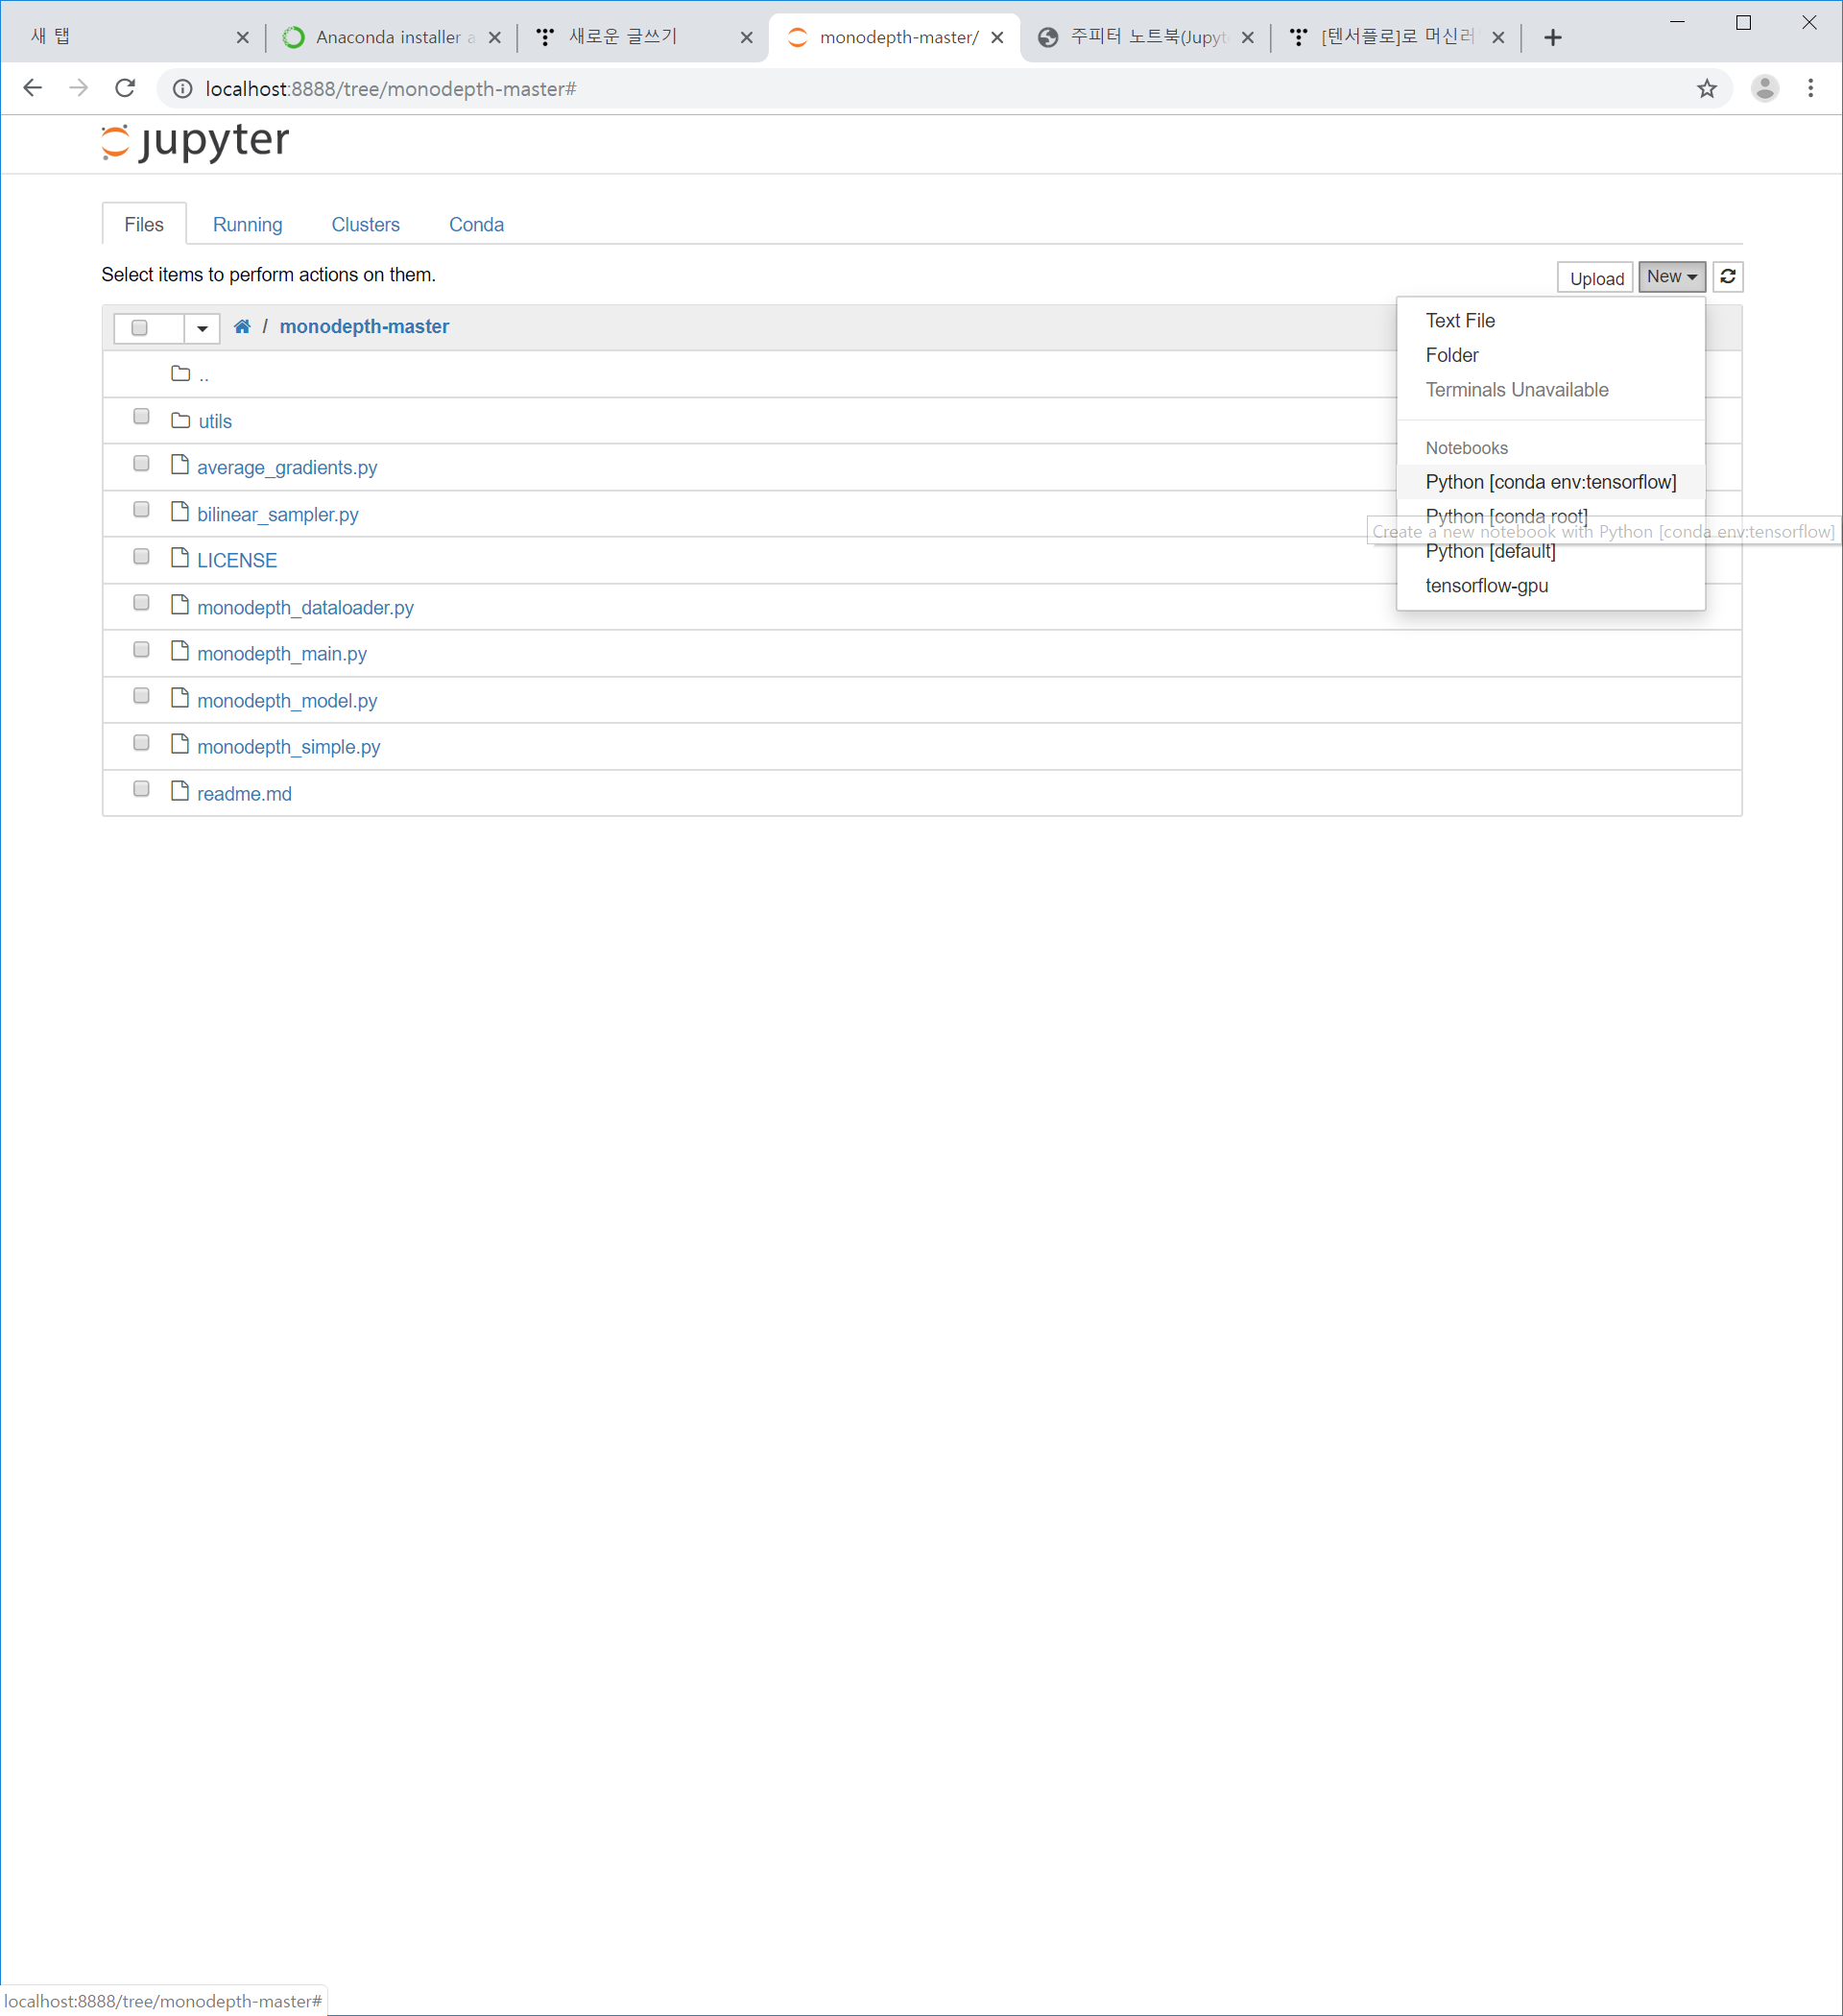Open monodepth_model.py file link
Viewport: 1843px width, 2016px height.
287,701
